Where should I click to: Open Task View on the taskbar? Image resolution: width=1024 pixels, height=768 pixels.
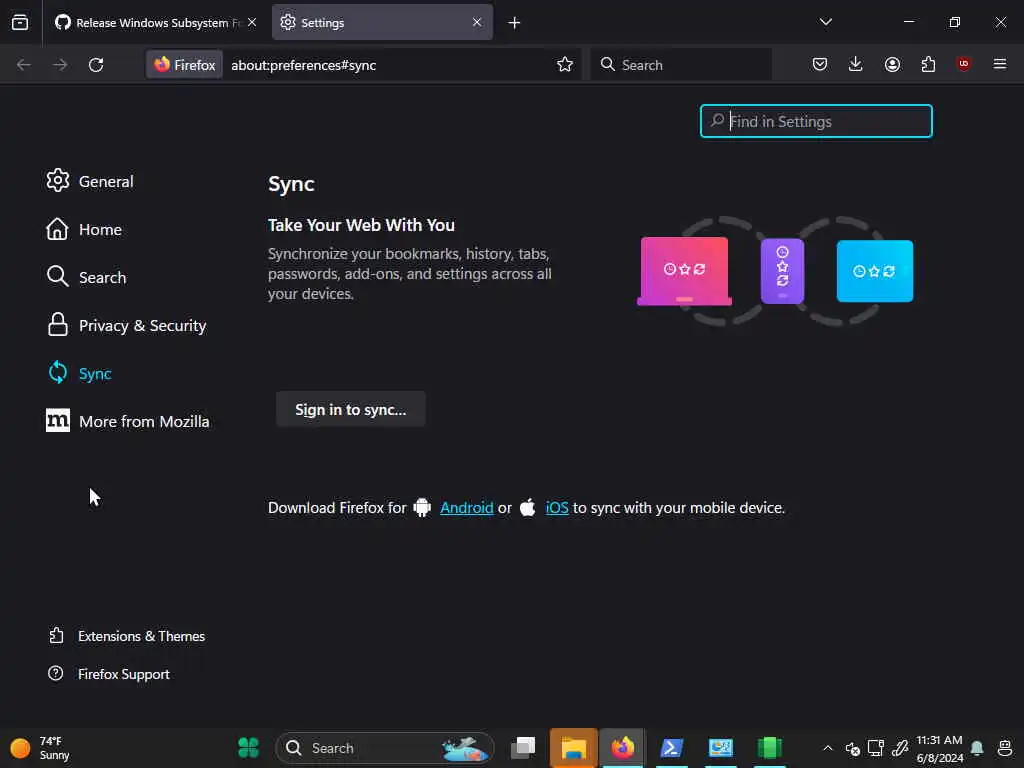523,748
